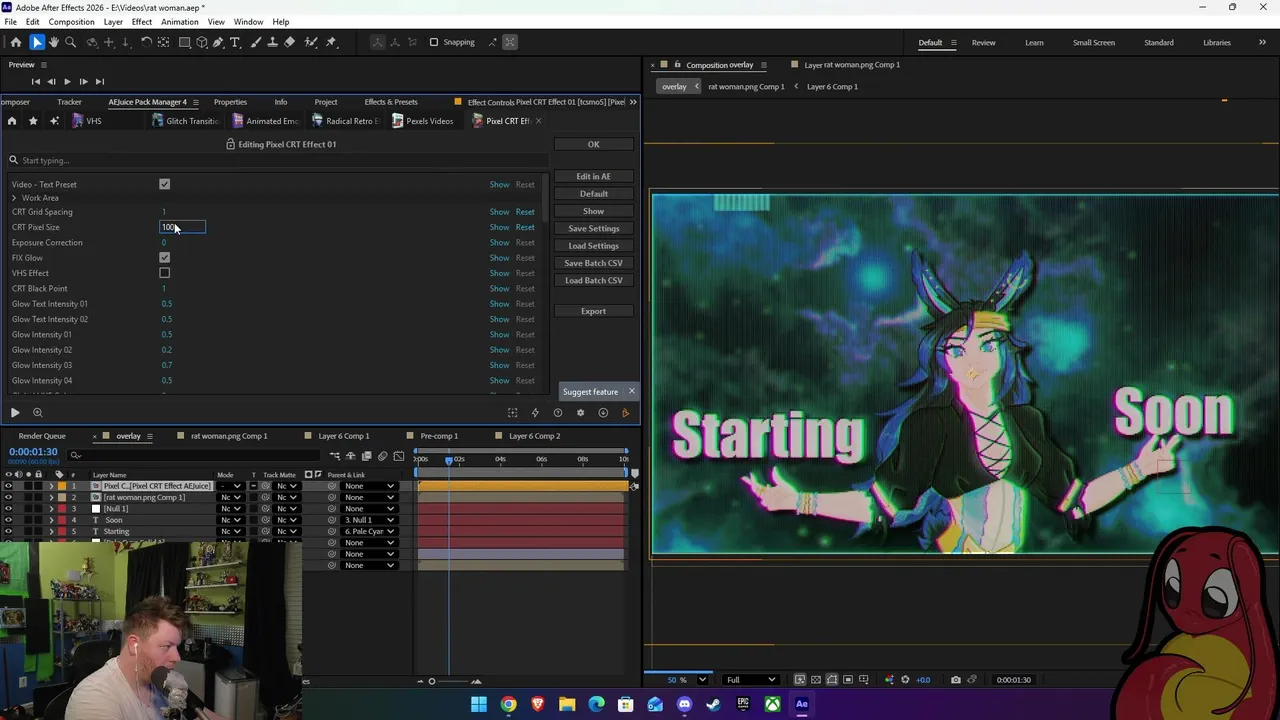Switch to Render Queue tab
This screenshot has width=1280, height=720.
tap(42, 436)
